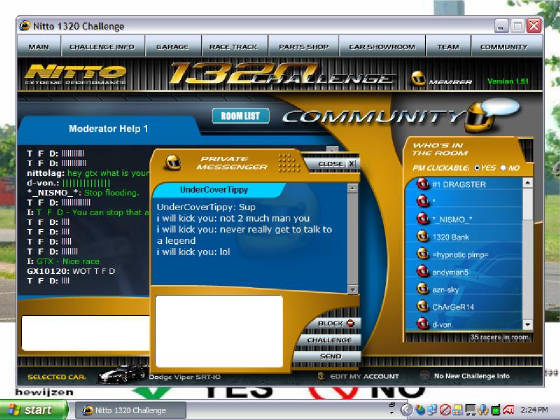Click private messenger scrollbar down arrow
The width and height of the screenshot is (560, 420).
pyautogui.click(x=352, y=289)
